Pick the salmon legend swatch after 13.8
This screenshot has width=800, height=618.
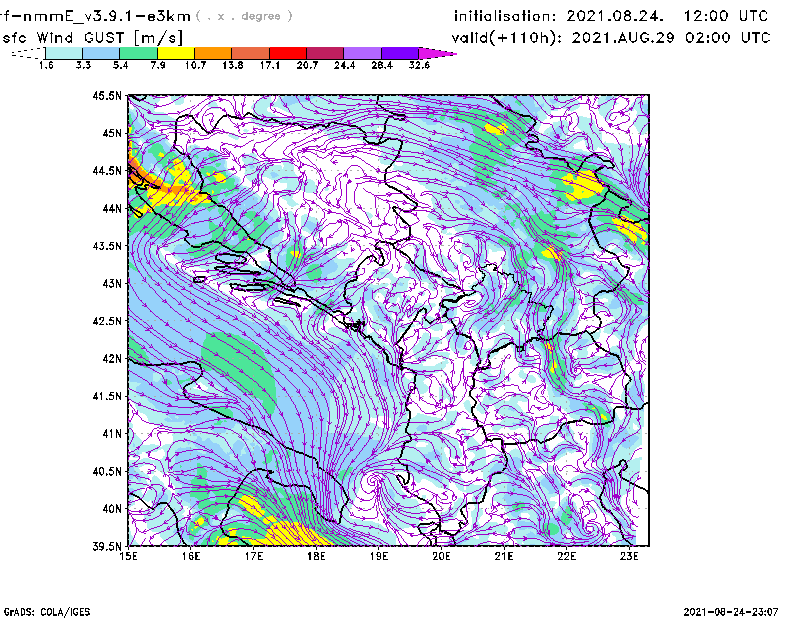251,53
